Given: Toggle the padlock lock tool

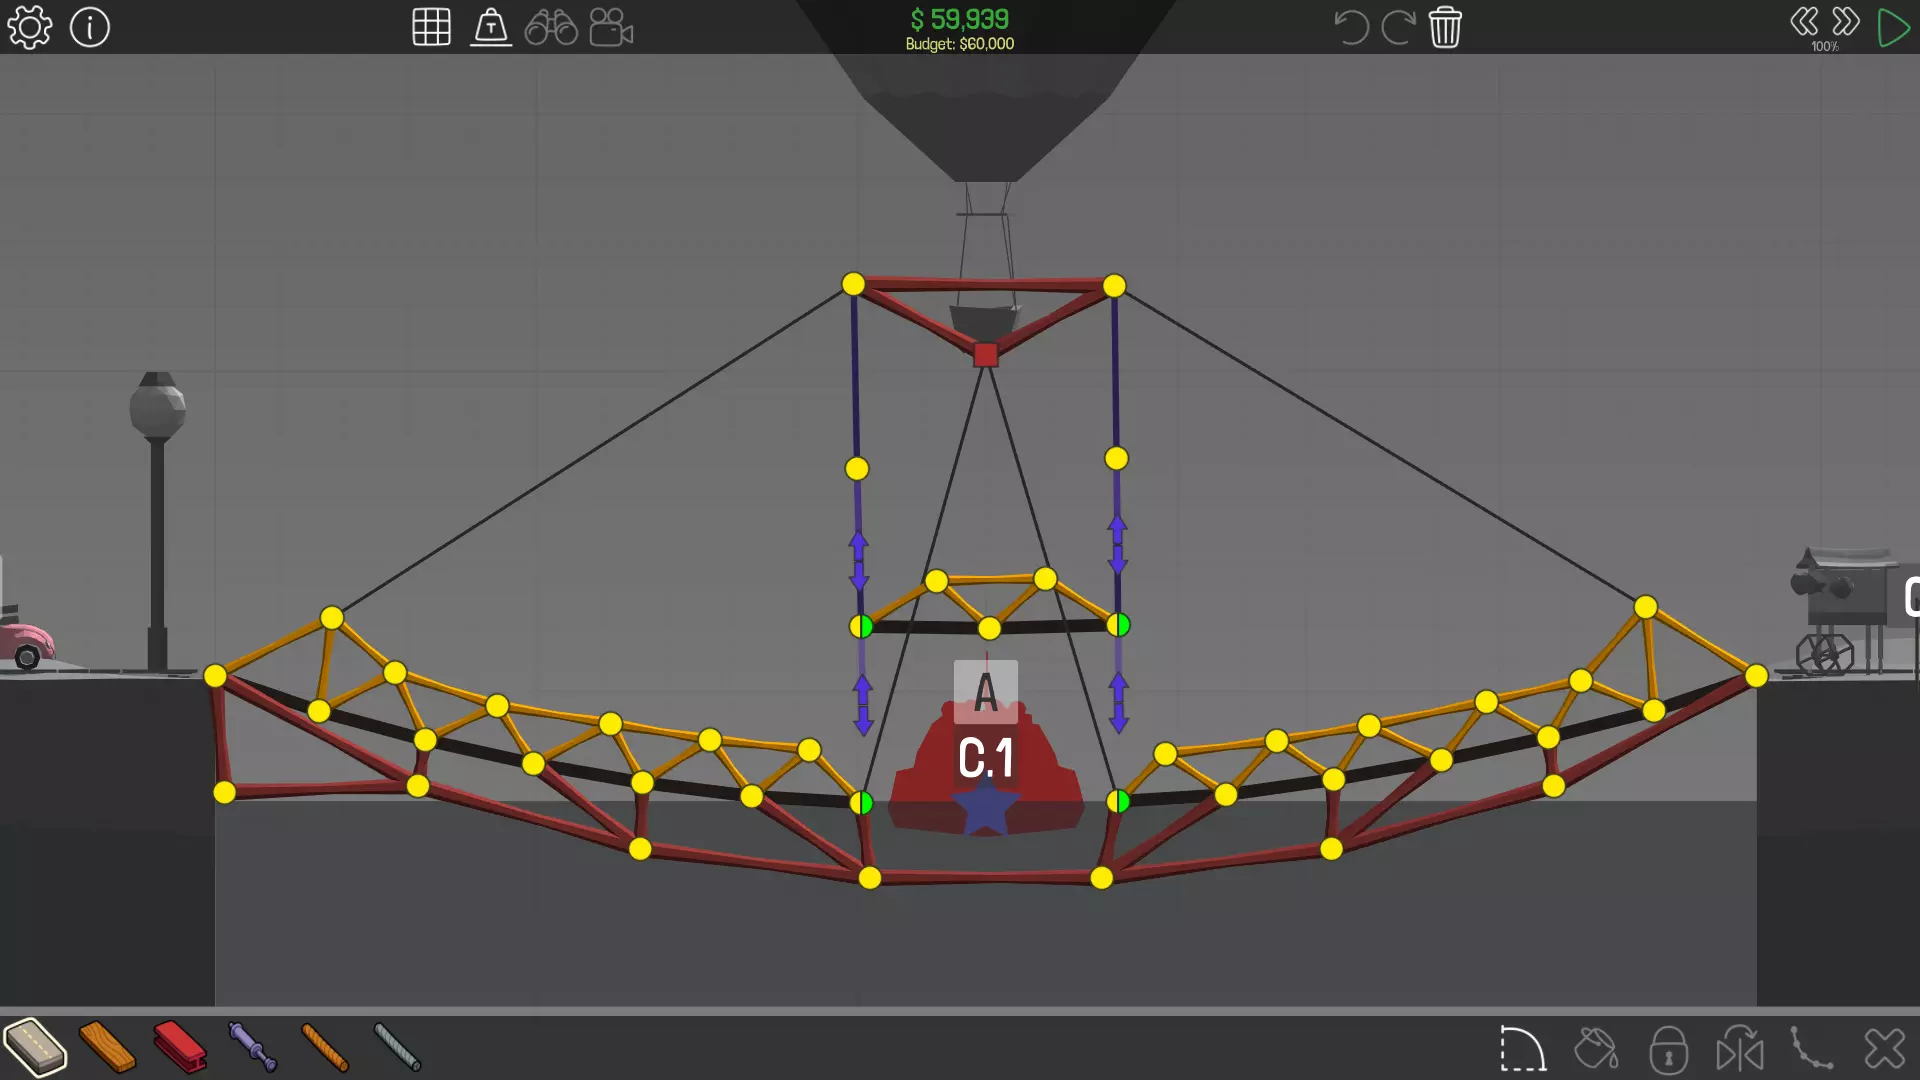Looking at the screenshot, I should point(1668,1050).
